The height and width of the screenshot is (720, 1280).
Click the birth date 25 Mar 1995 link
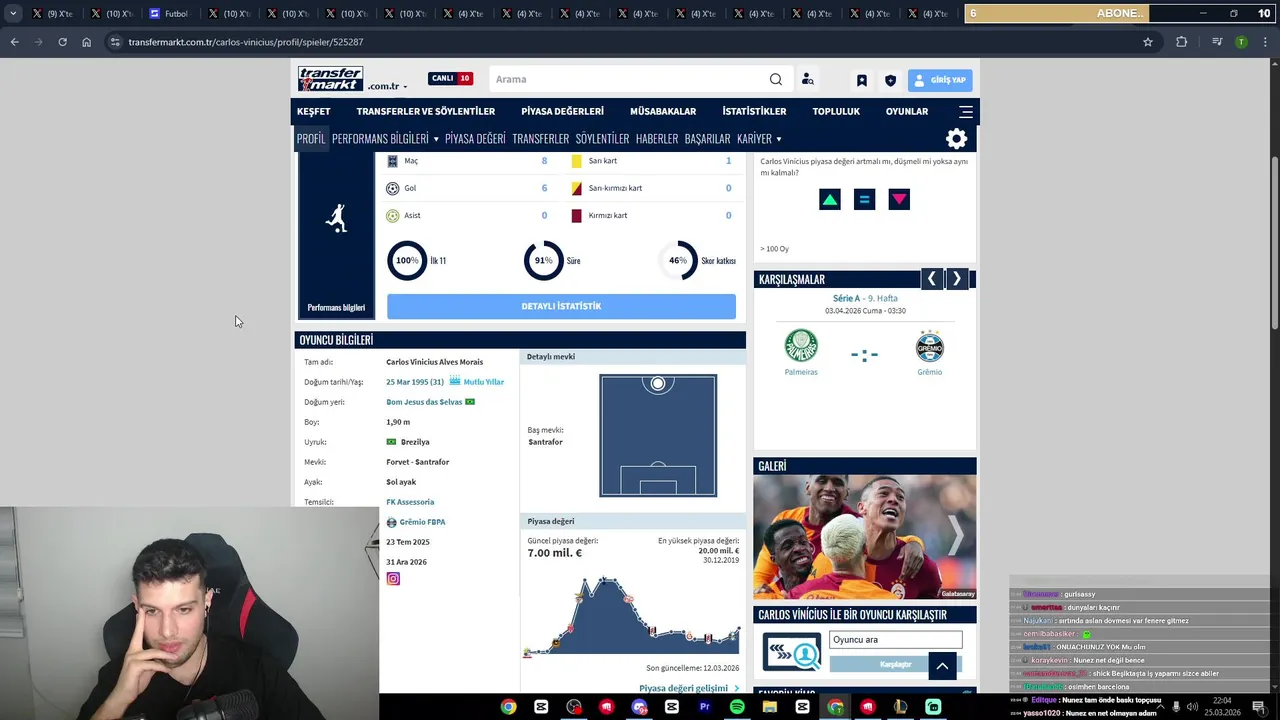[414, 382]
